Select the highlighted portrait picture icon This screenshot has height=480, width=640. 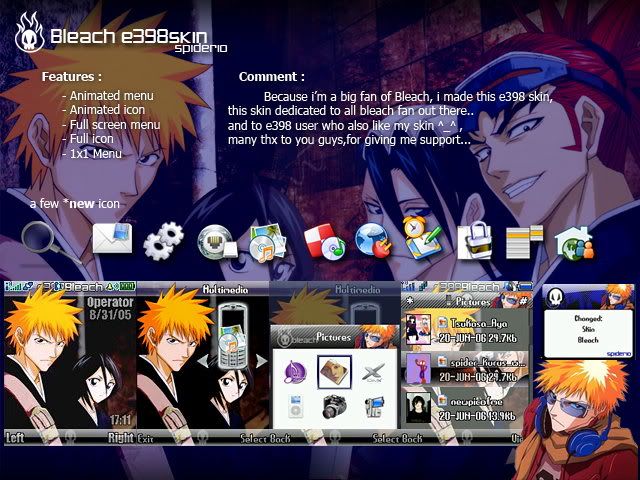334,372
